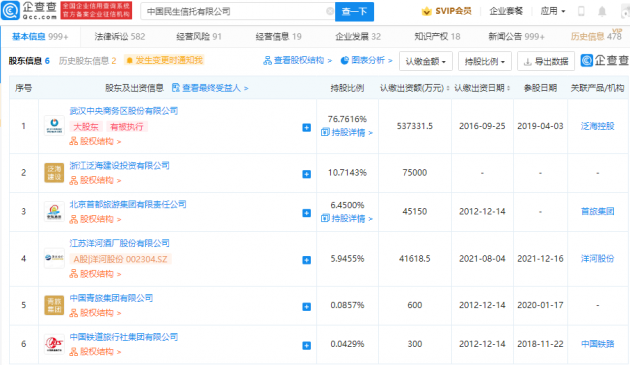Switch to 企业发展 32 tab

pyautogui.click(x=358, y=37)
